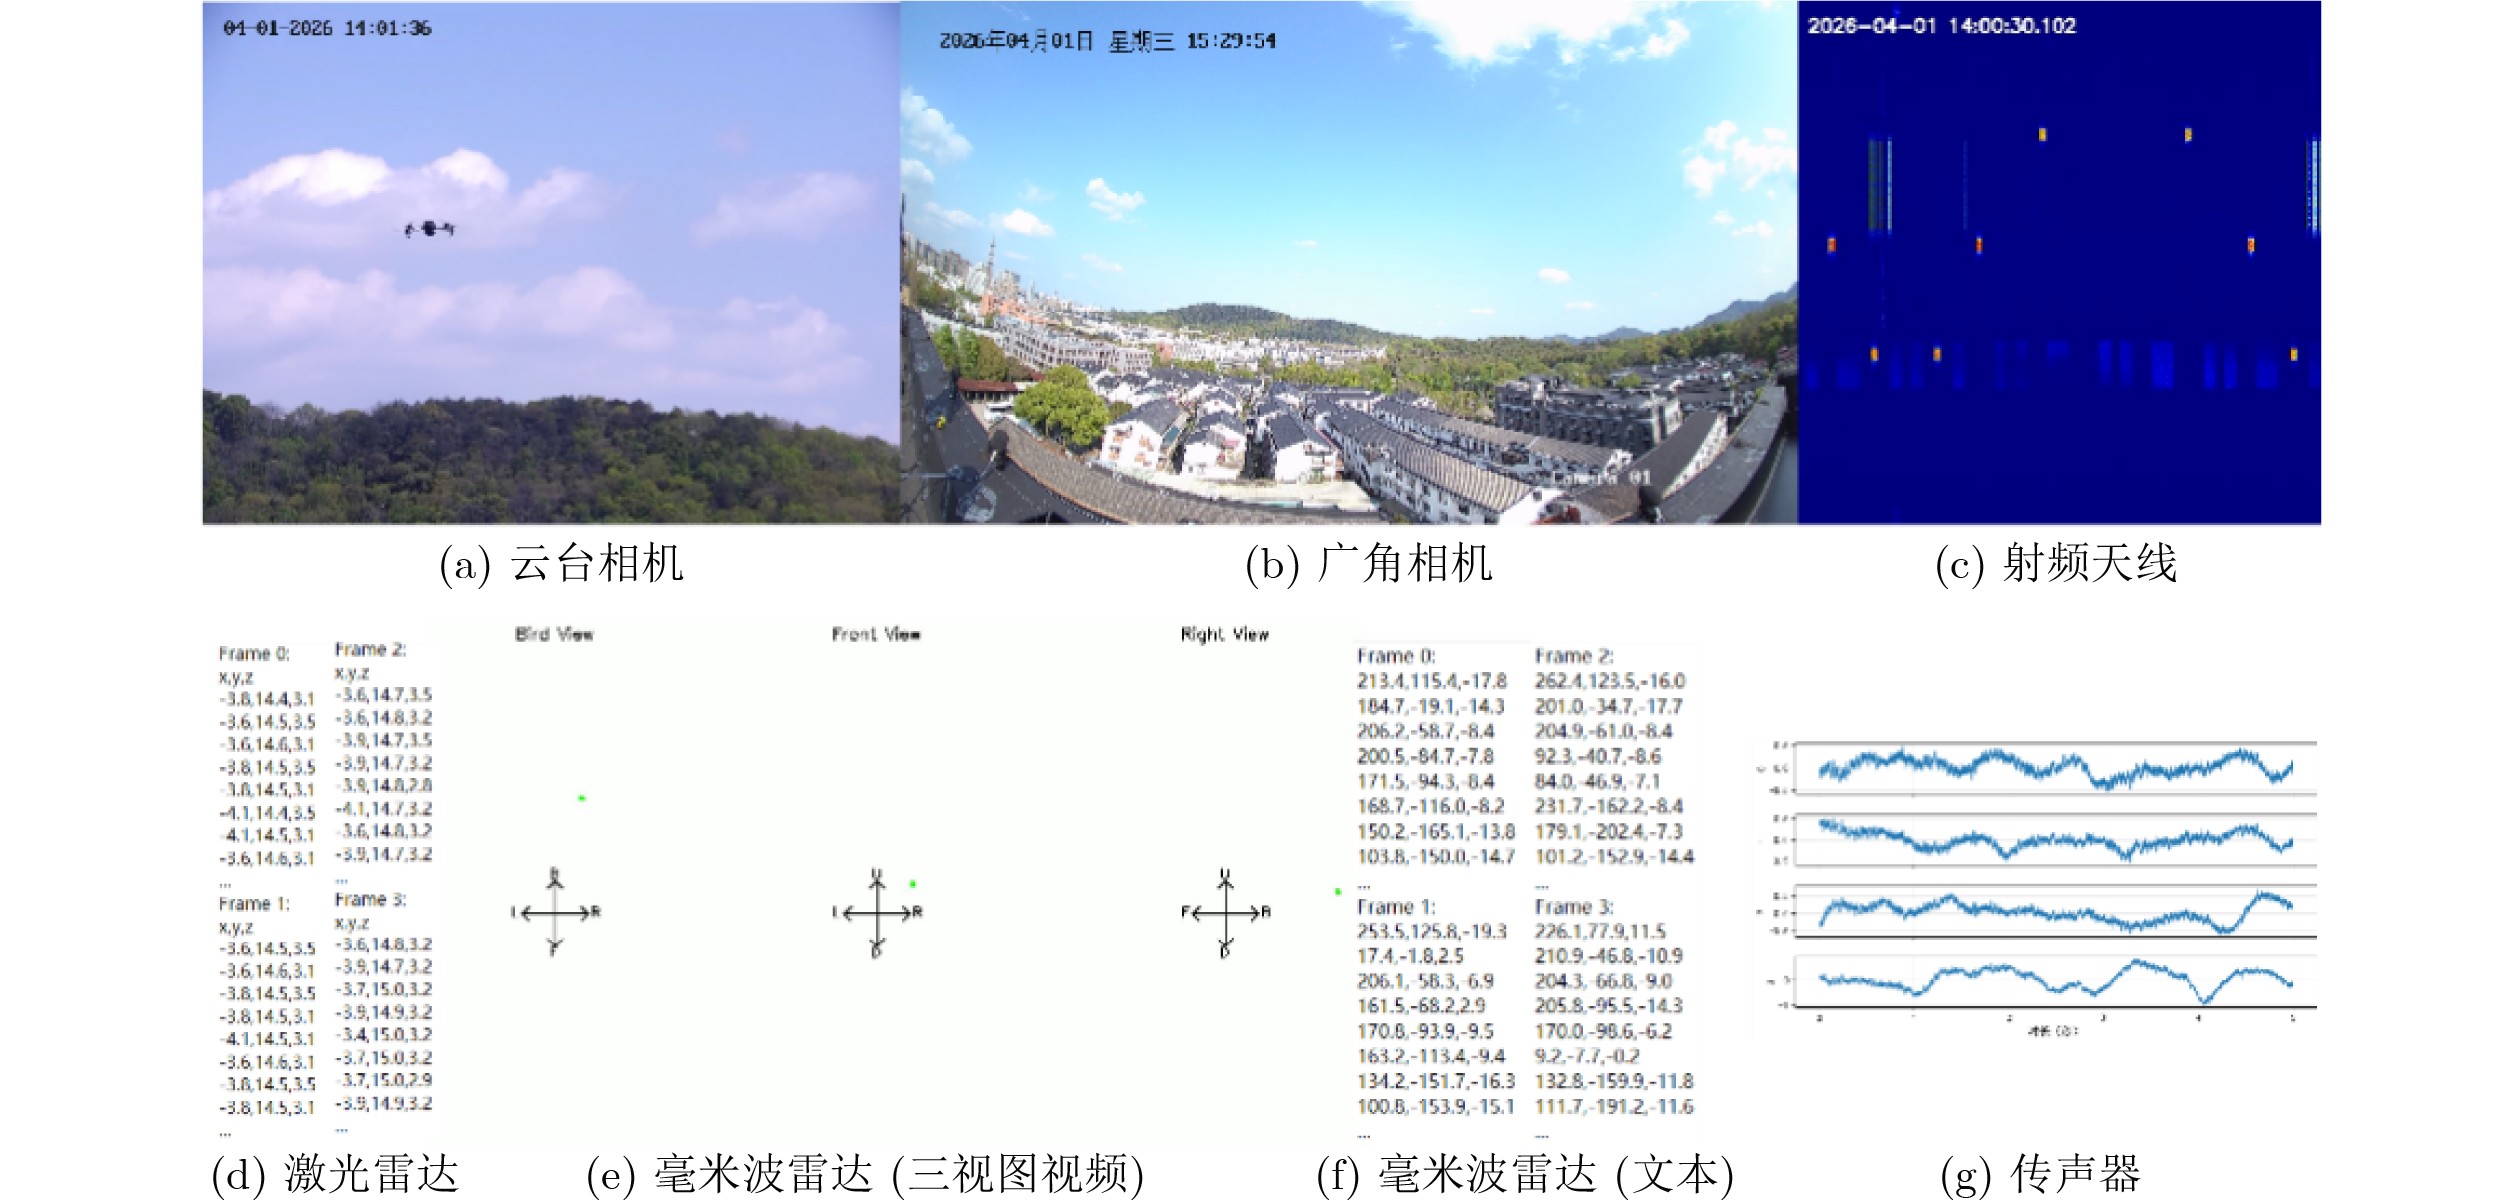Viewport: 2520px width, 1200px height.
Task: Click the caption (c) 射频天线
Action: coord(2056,564)
